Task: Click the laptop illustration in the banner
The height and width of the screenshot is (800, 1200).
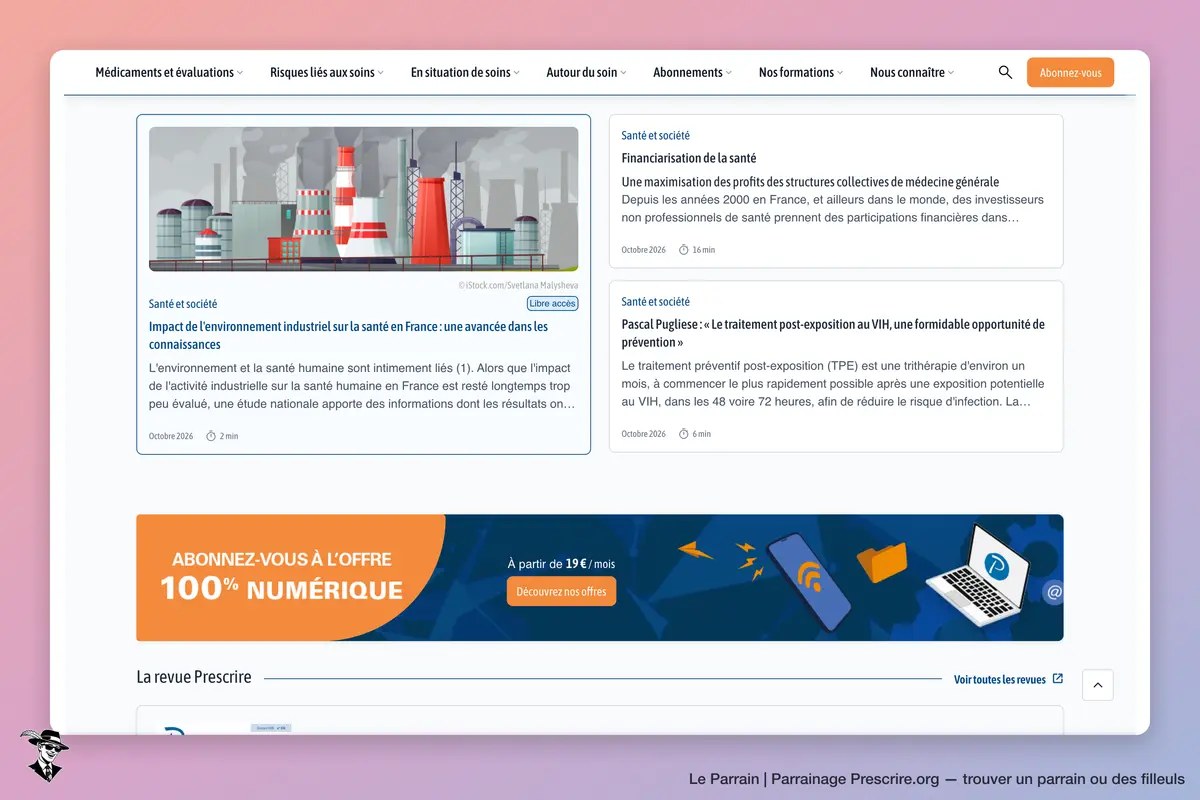Action: [976, 575]
